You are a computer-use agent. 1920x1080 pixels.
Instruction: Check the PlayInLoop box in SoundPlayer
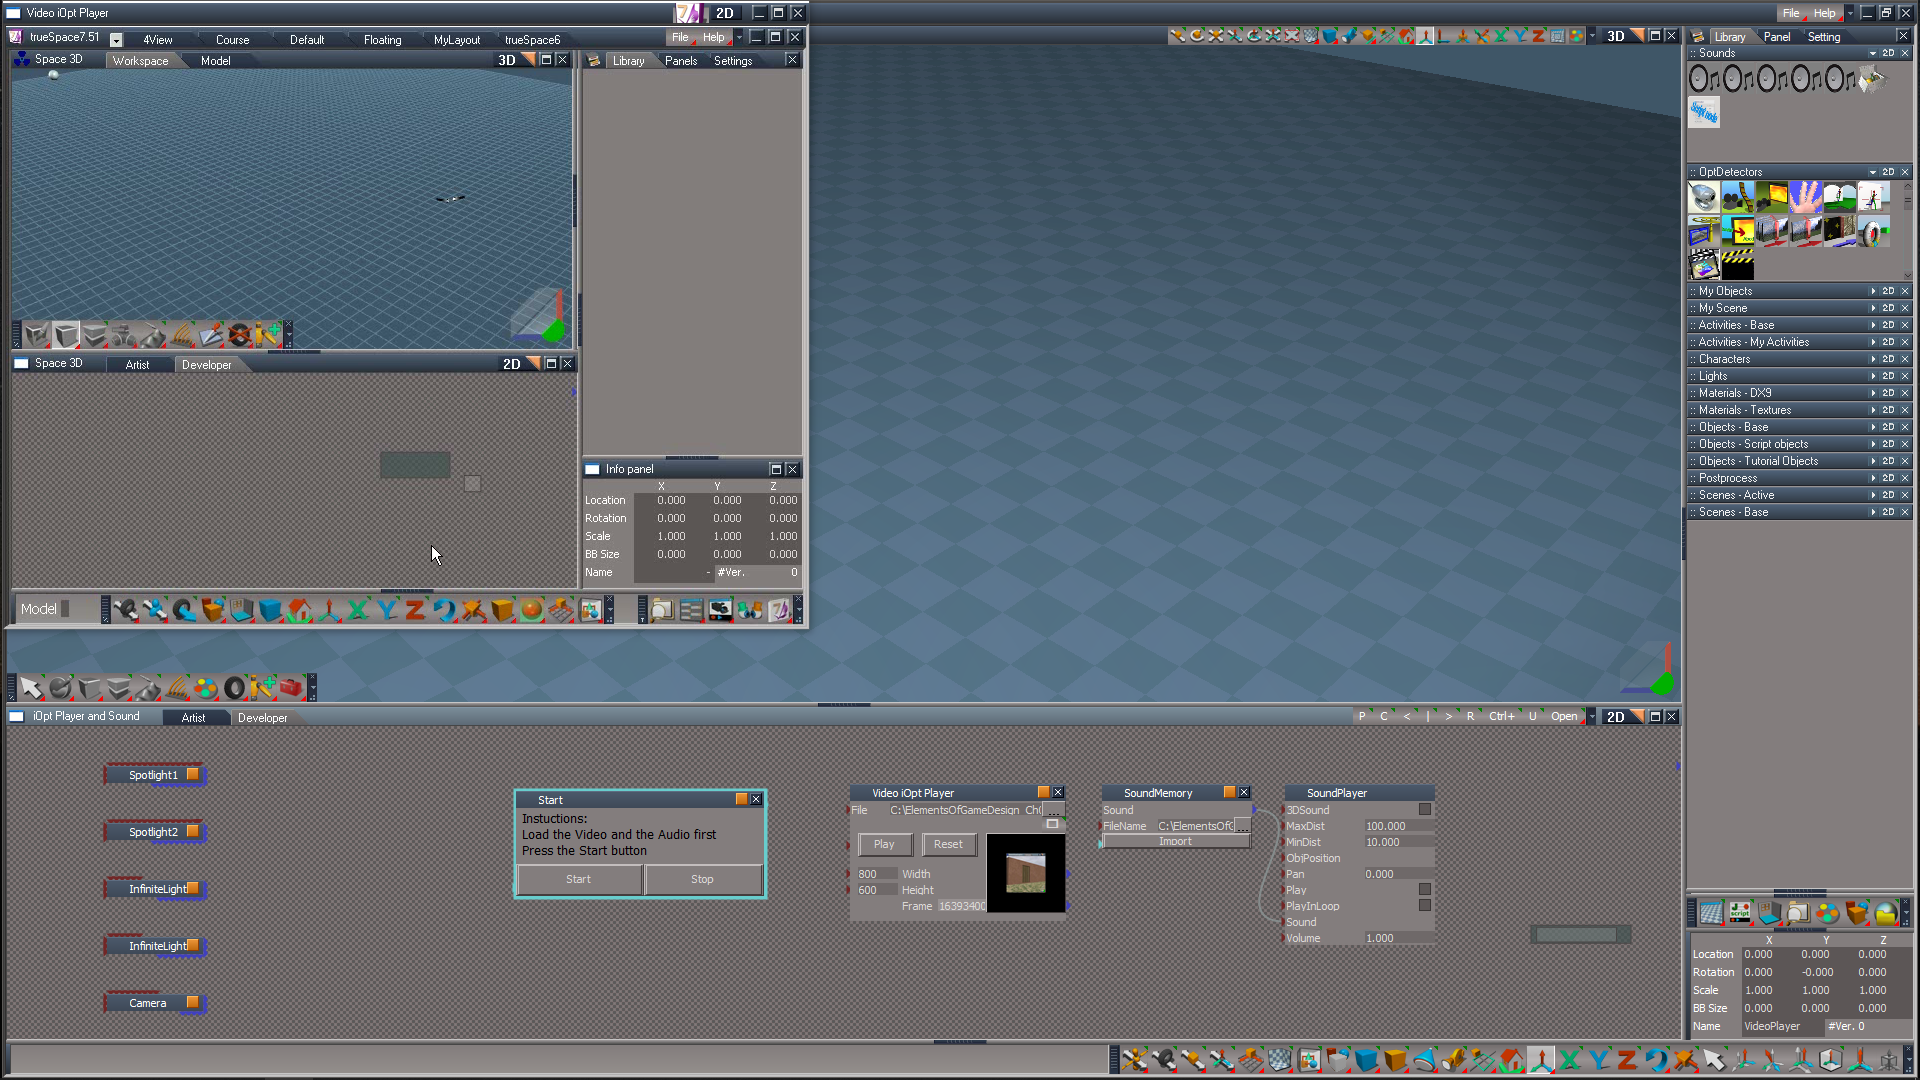[x=1425, y=905]
